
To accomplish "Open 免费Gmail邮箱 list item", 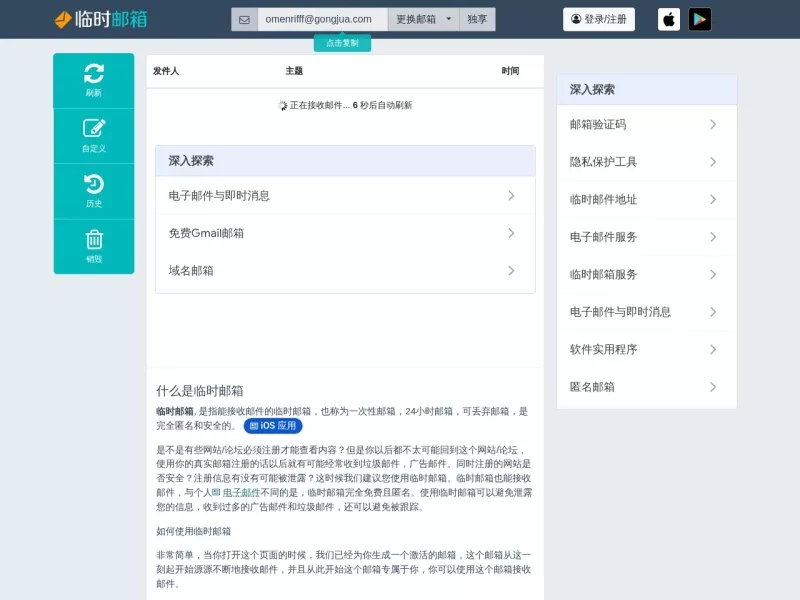I will tap(345, 233).
